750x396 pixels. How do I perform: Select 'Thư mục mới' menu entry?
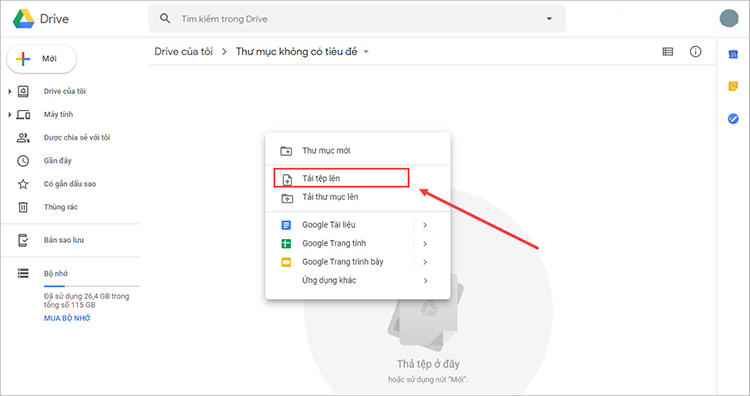click(x=358, y=151)
